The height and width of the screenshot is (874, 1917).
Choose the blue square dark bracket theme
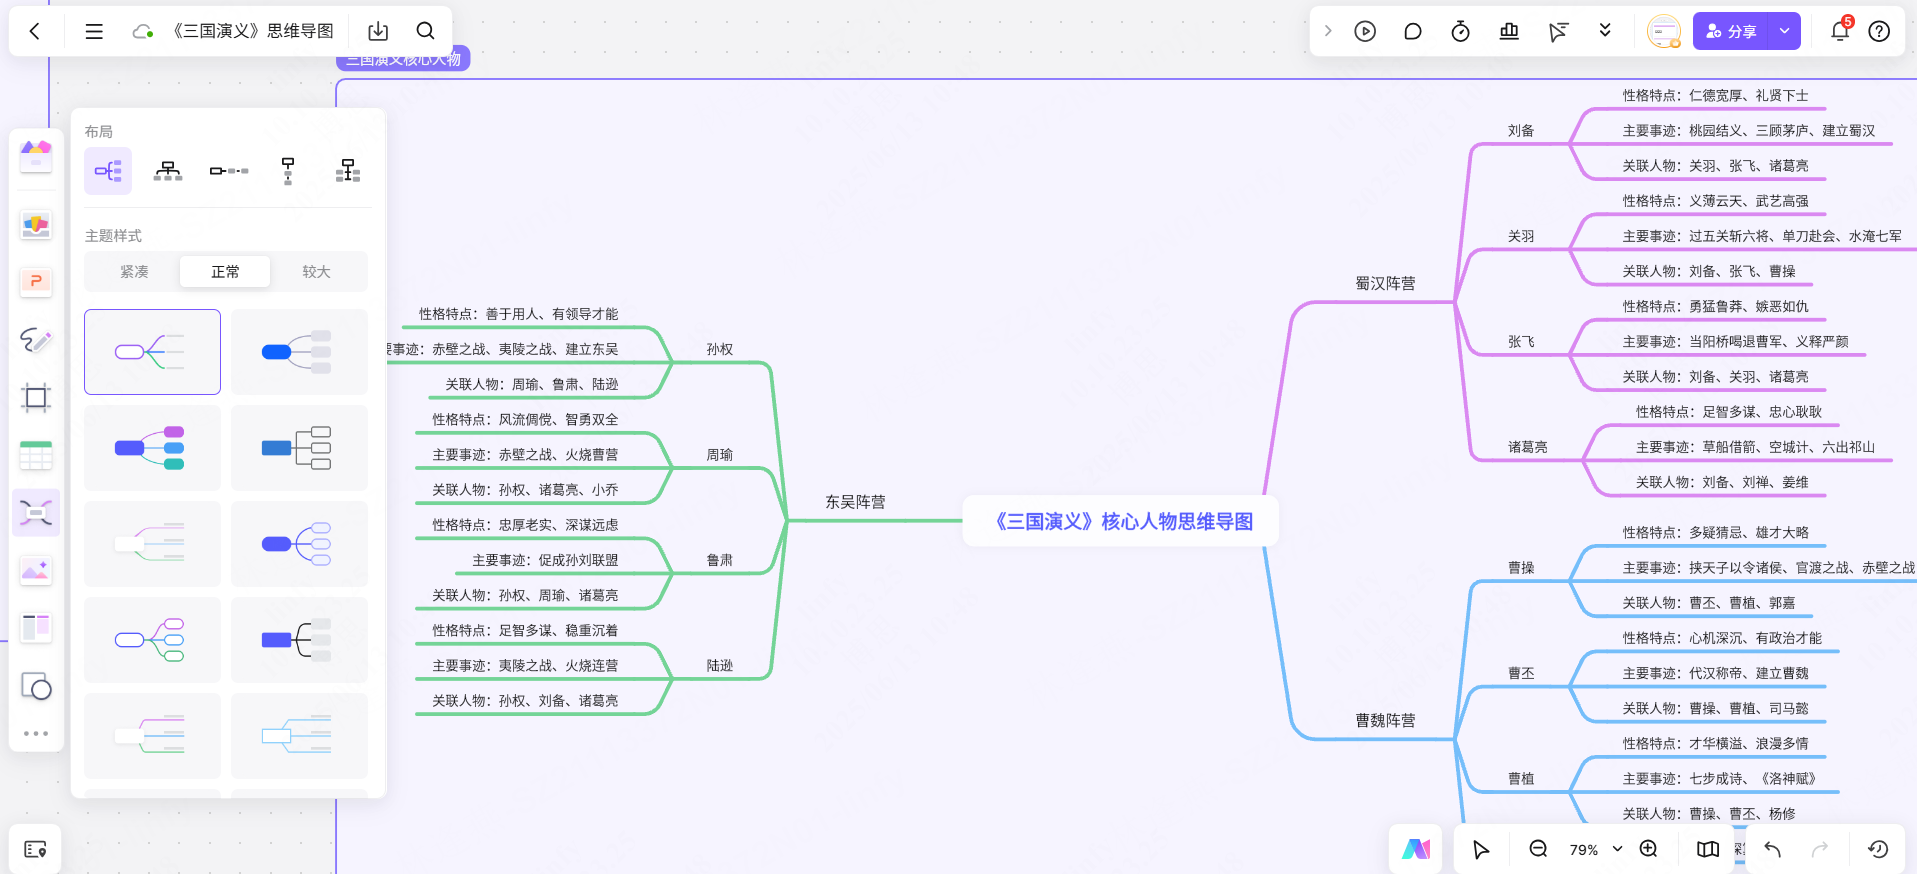point(299,640)
